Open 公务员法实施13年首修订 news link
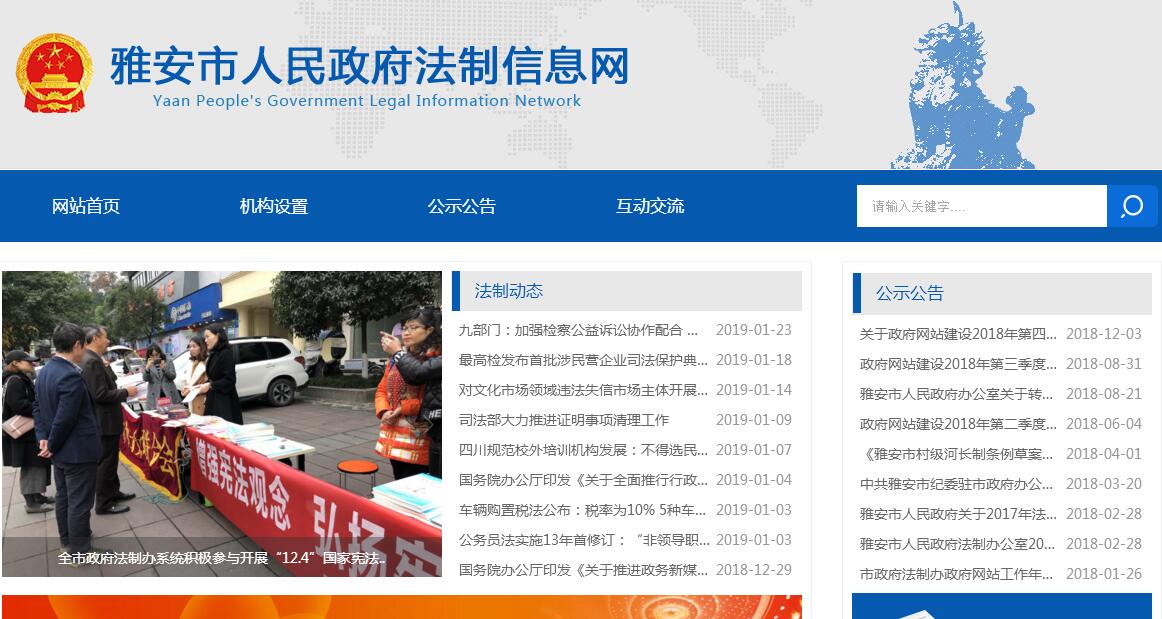Screen dimensions: 1162x619 583,540
